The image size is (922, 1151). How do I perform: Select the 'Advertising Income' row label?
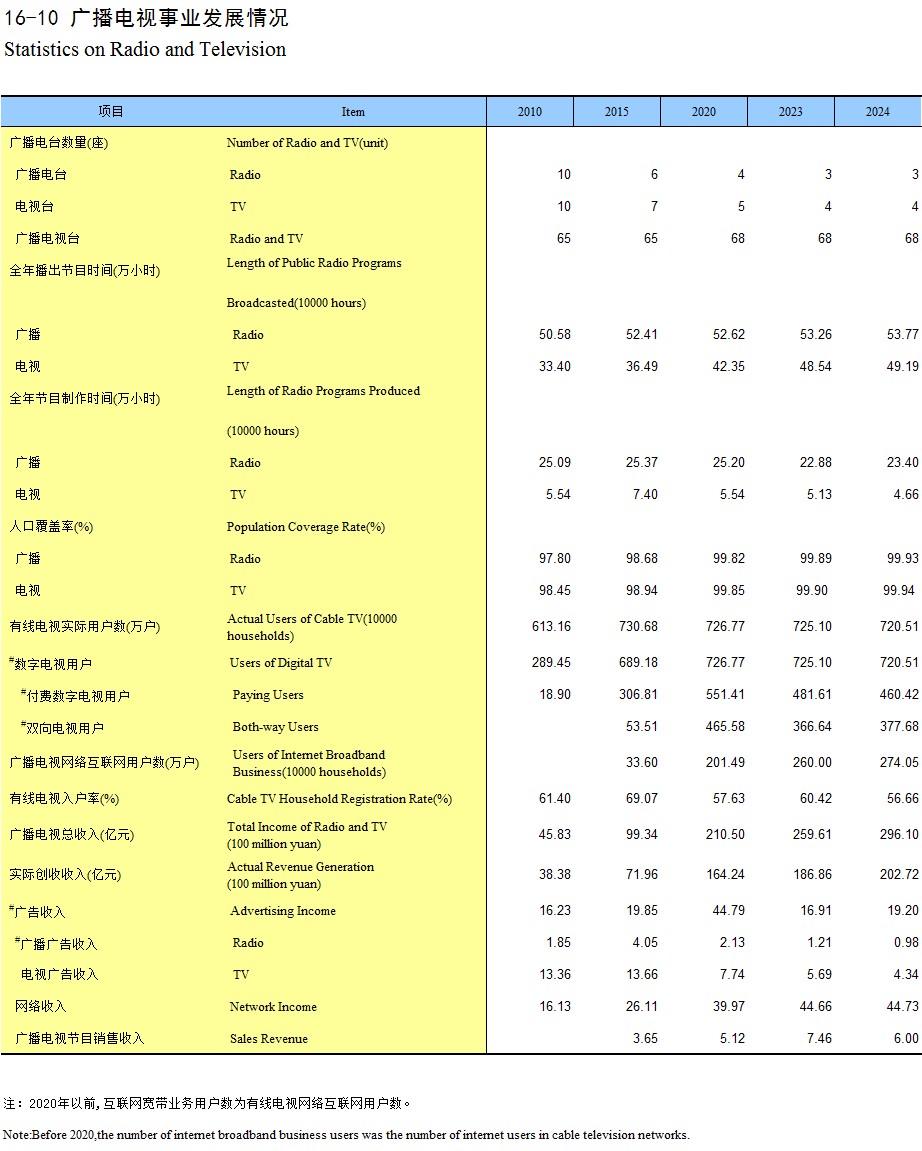(x=283, y=911)
